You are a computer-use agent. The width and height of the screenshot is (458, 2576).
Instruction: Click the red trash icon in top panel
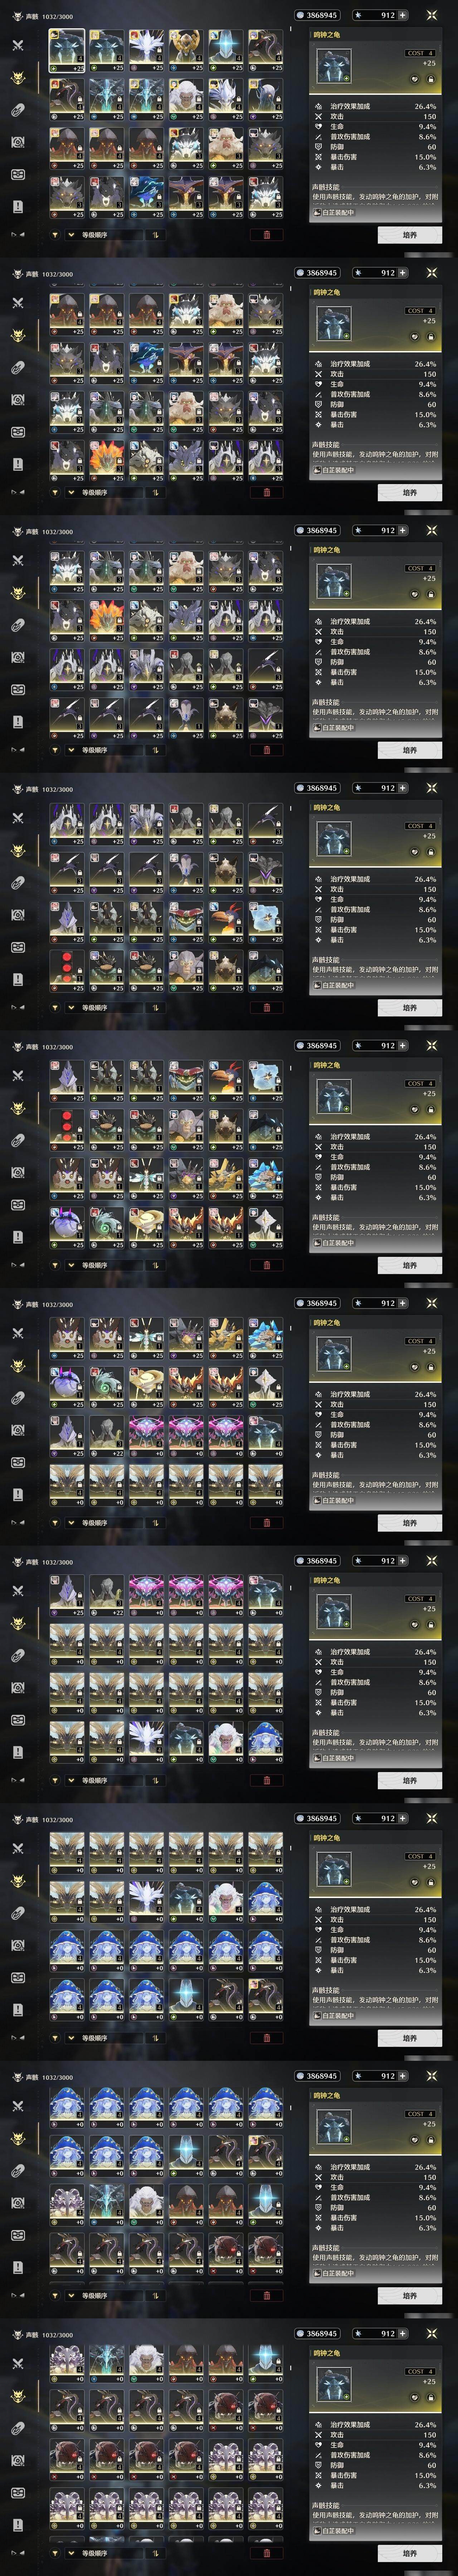coord(266,235)
